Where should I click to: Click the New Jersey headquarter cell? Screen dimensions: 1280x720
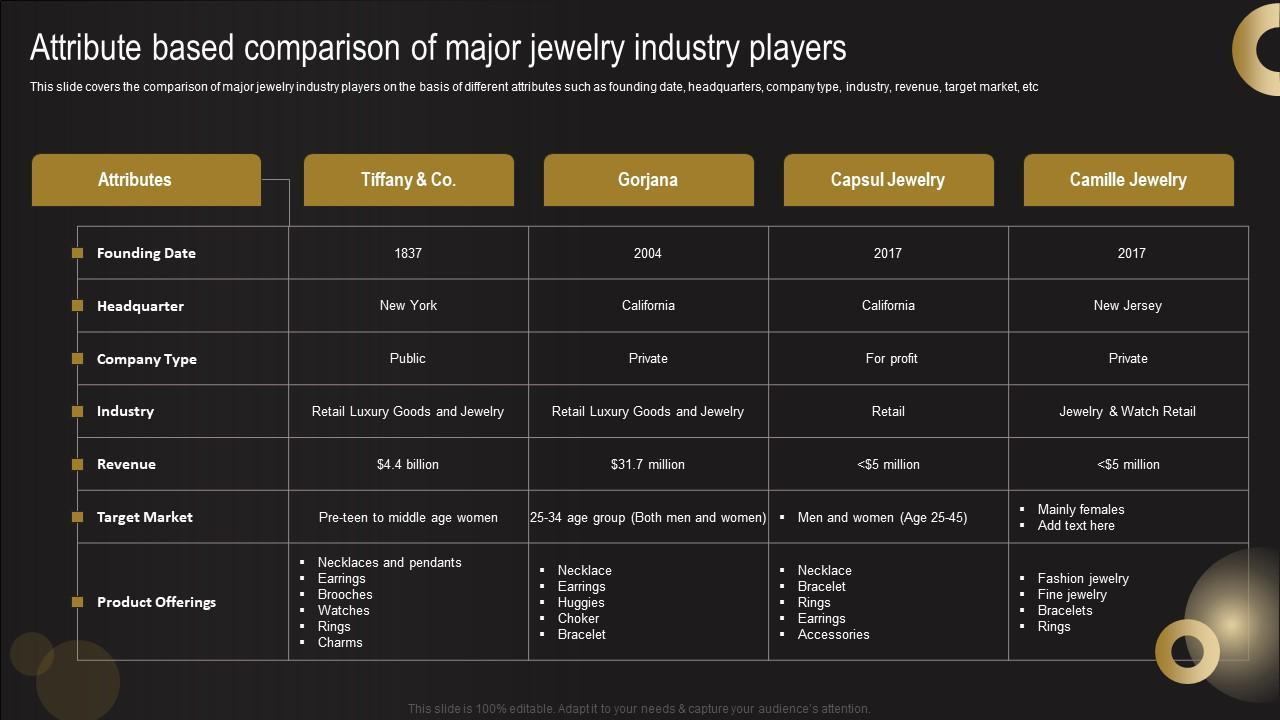tap(1128, 305)
